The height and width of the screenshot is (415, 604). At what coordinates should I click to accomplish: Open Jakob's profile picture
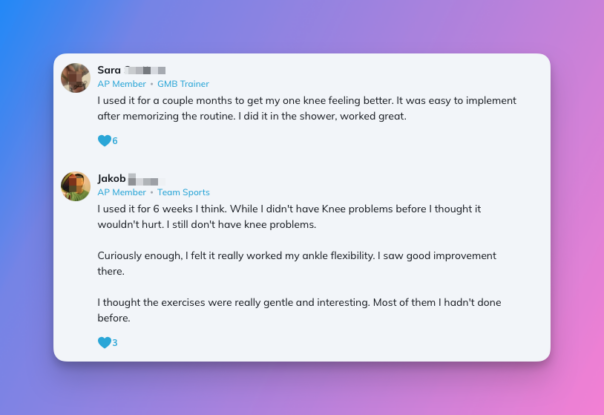click(x=76, y=186)
